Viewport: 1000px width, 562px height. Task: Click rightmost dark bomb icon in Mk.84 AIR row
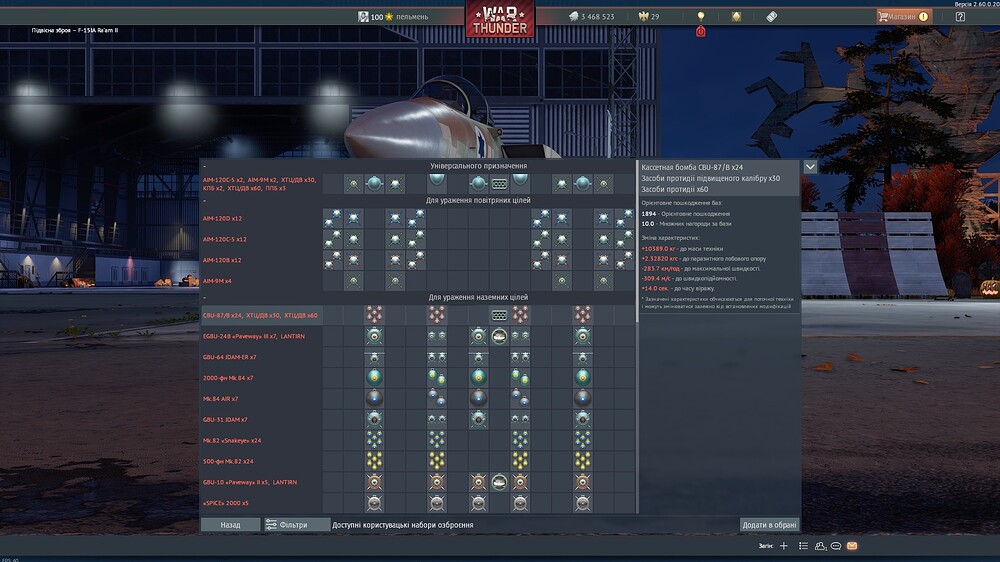pyautogui.click(x=582, y=399)
